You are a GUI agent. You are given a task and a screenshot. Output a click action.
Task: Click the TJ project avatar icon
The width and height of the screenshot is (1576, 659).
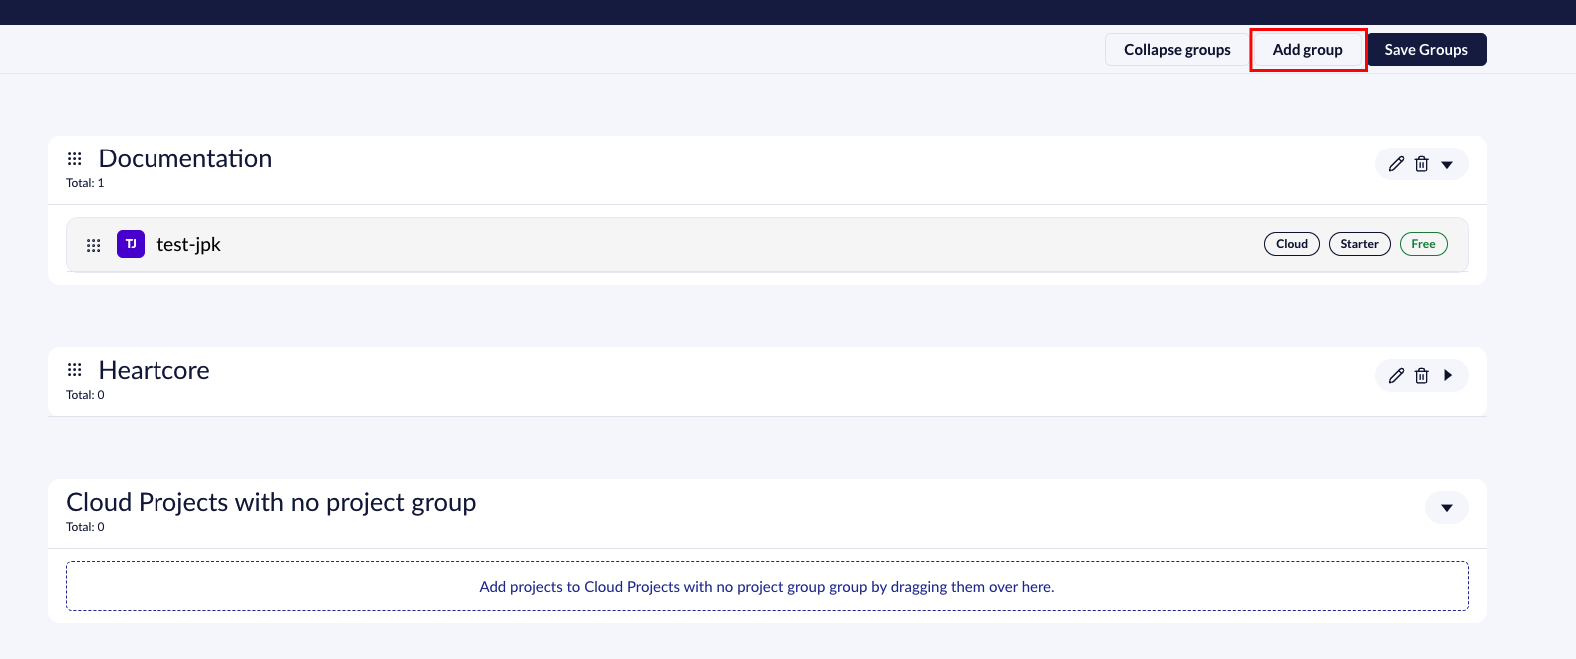pos(131,244)
